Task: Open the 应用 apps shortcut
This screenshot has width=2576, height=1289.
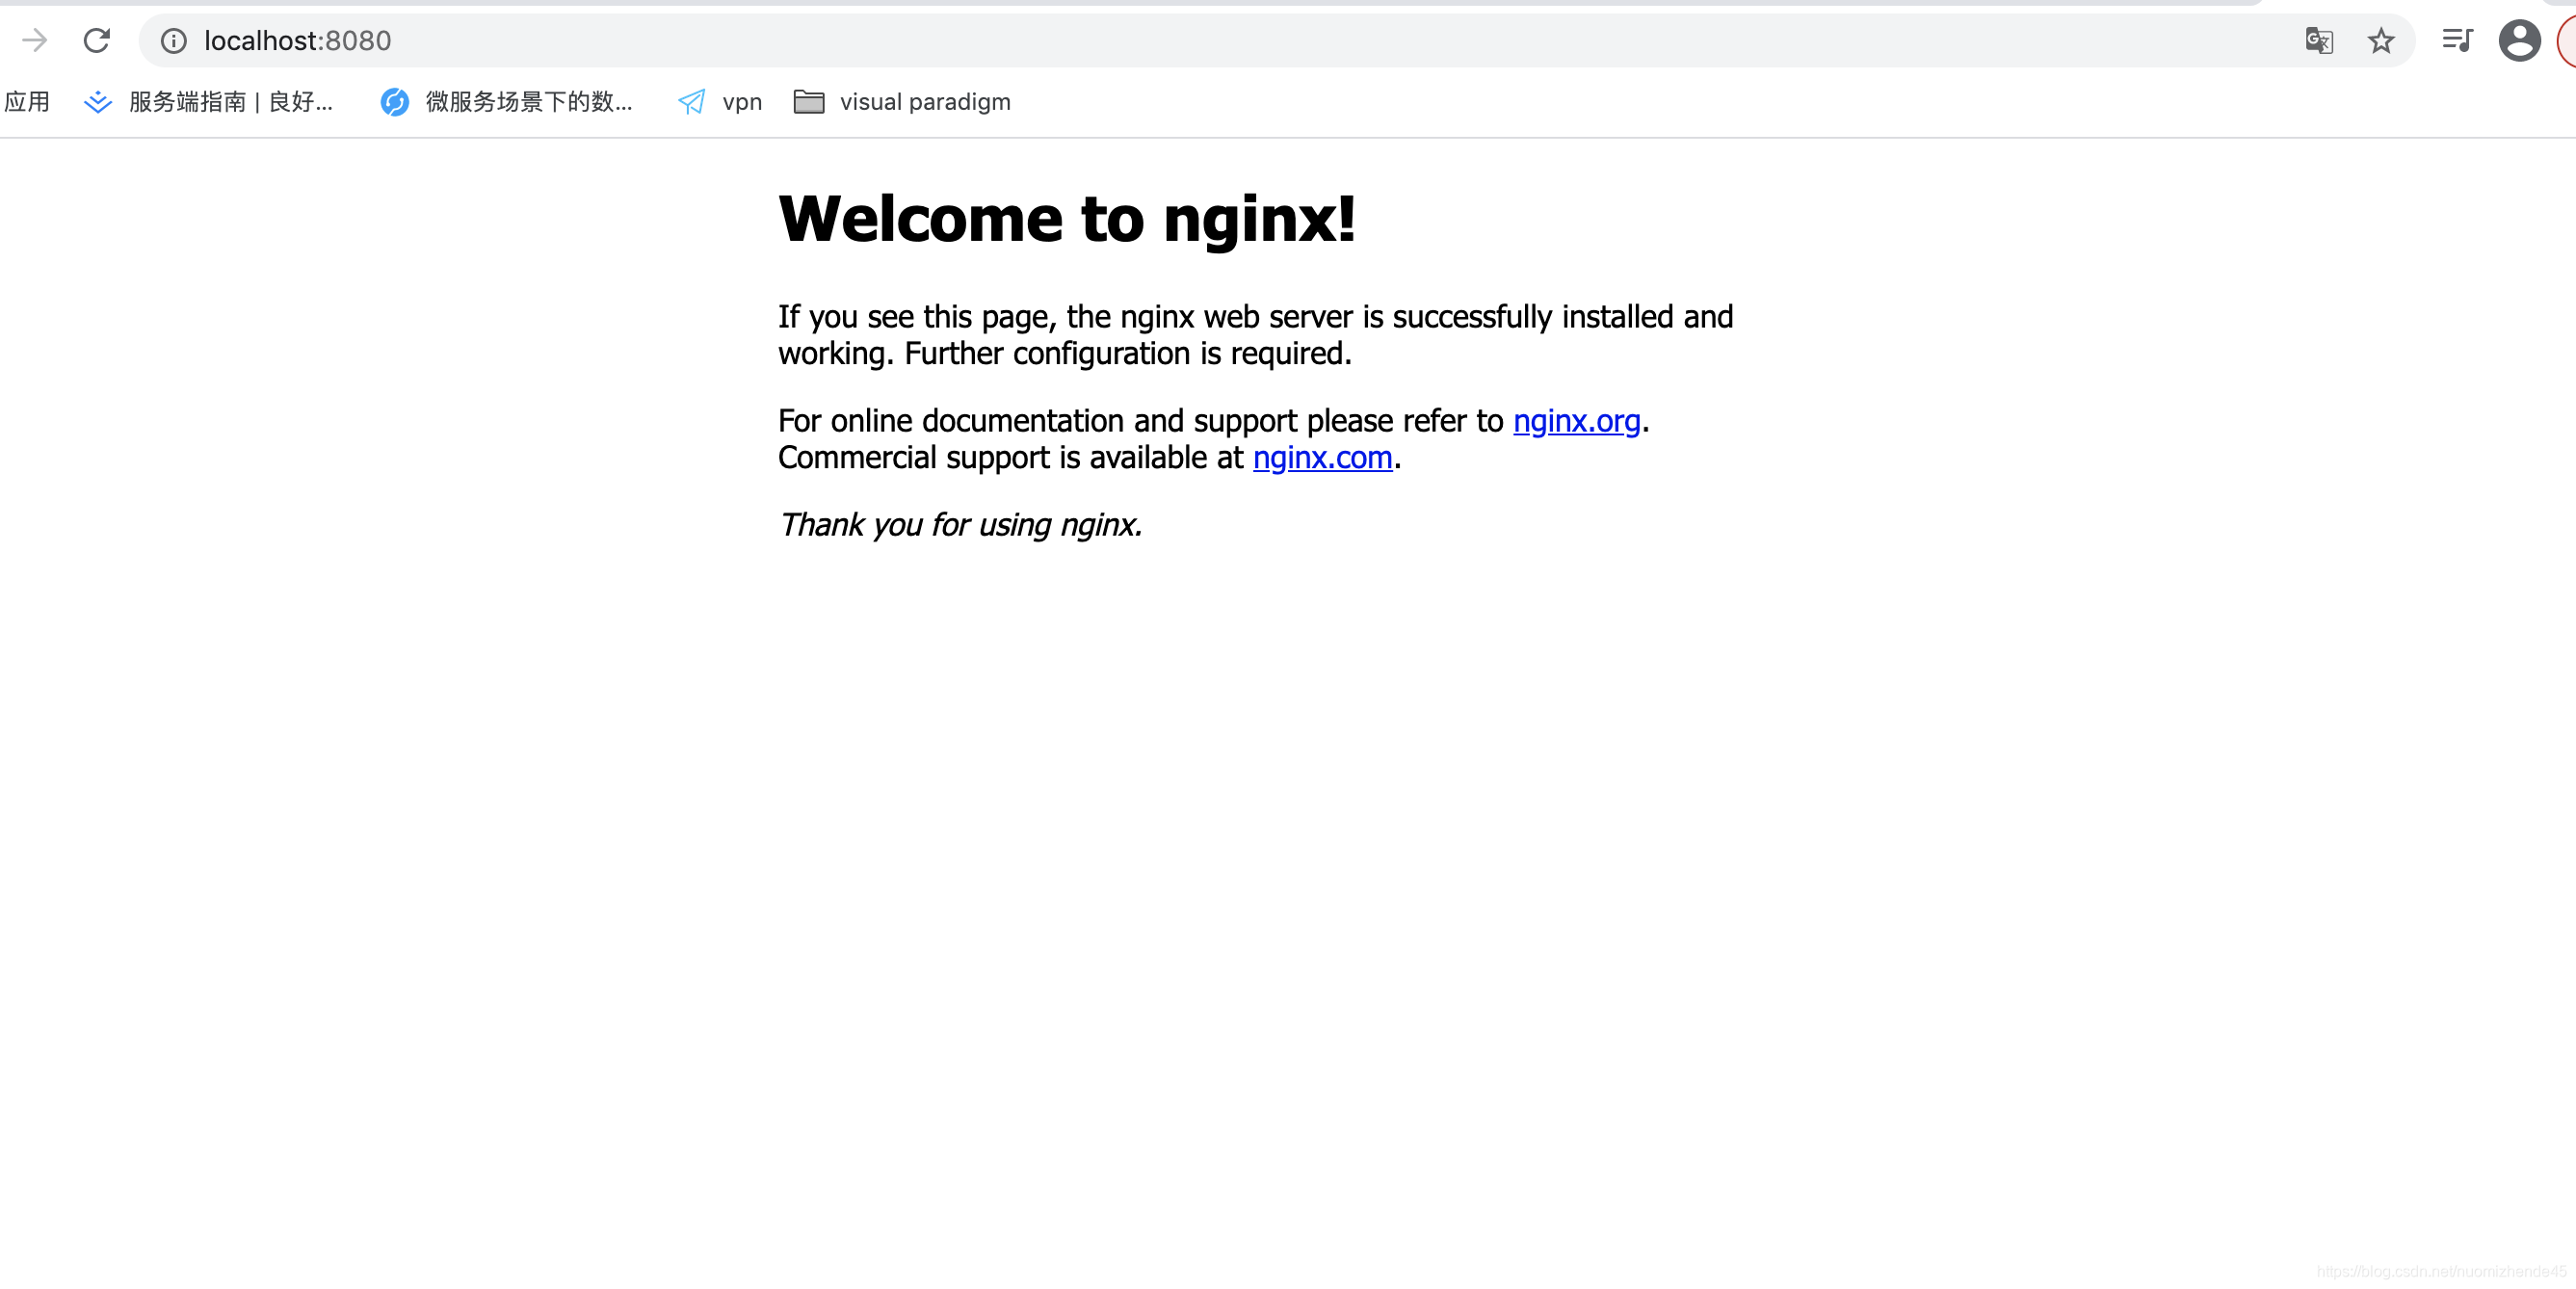Action: [x=27, y=102]
